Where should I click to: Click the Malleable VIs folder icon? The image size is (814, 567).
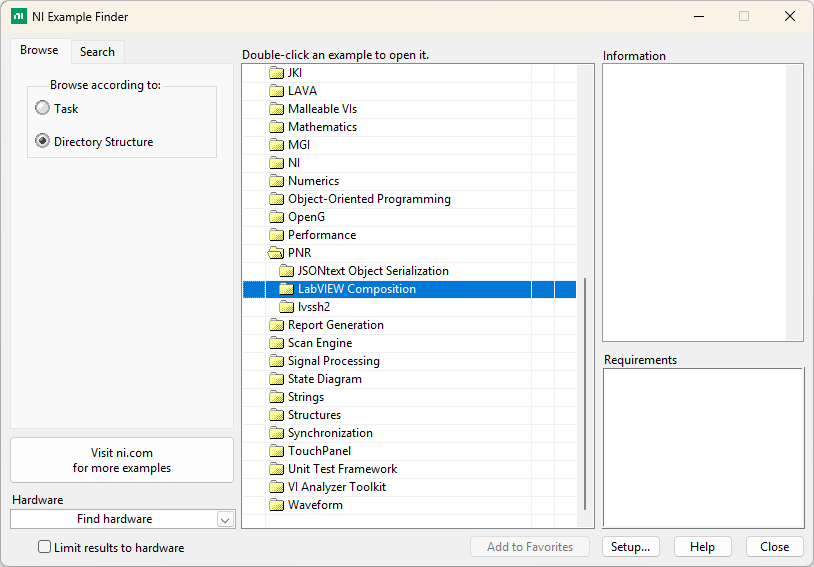pos(276,109)
